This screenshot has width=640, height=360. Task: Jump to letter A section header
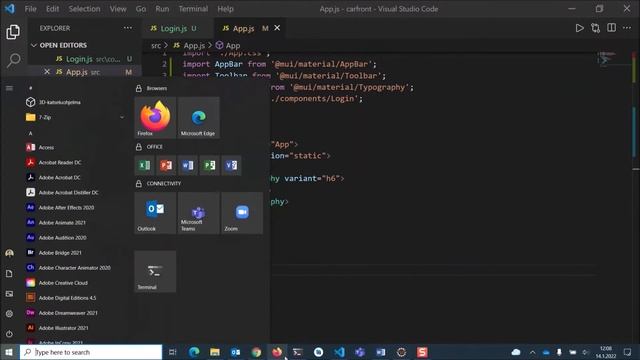31,133
